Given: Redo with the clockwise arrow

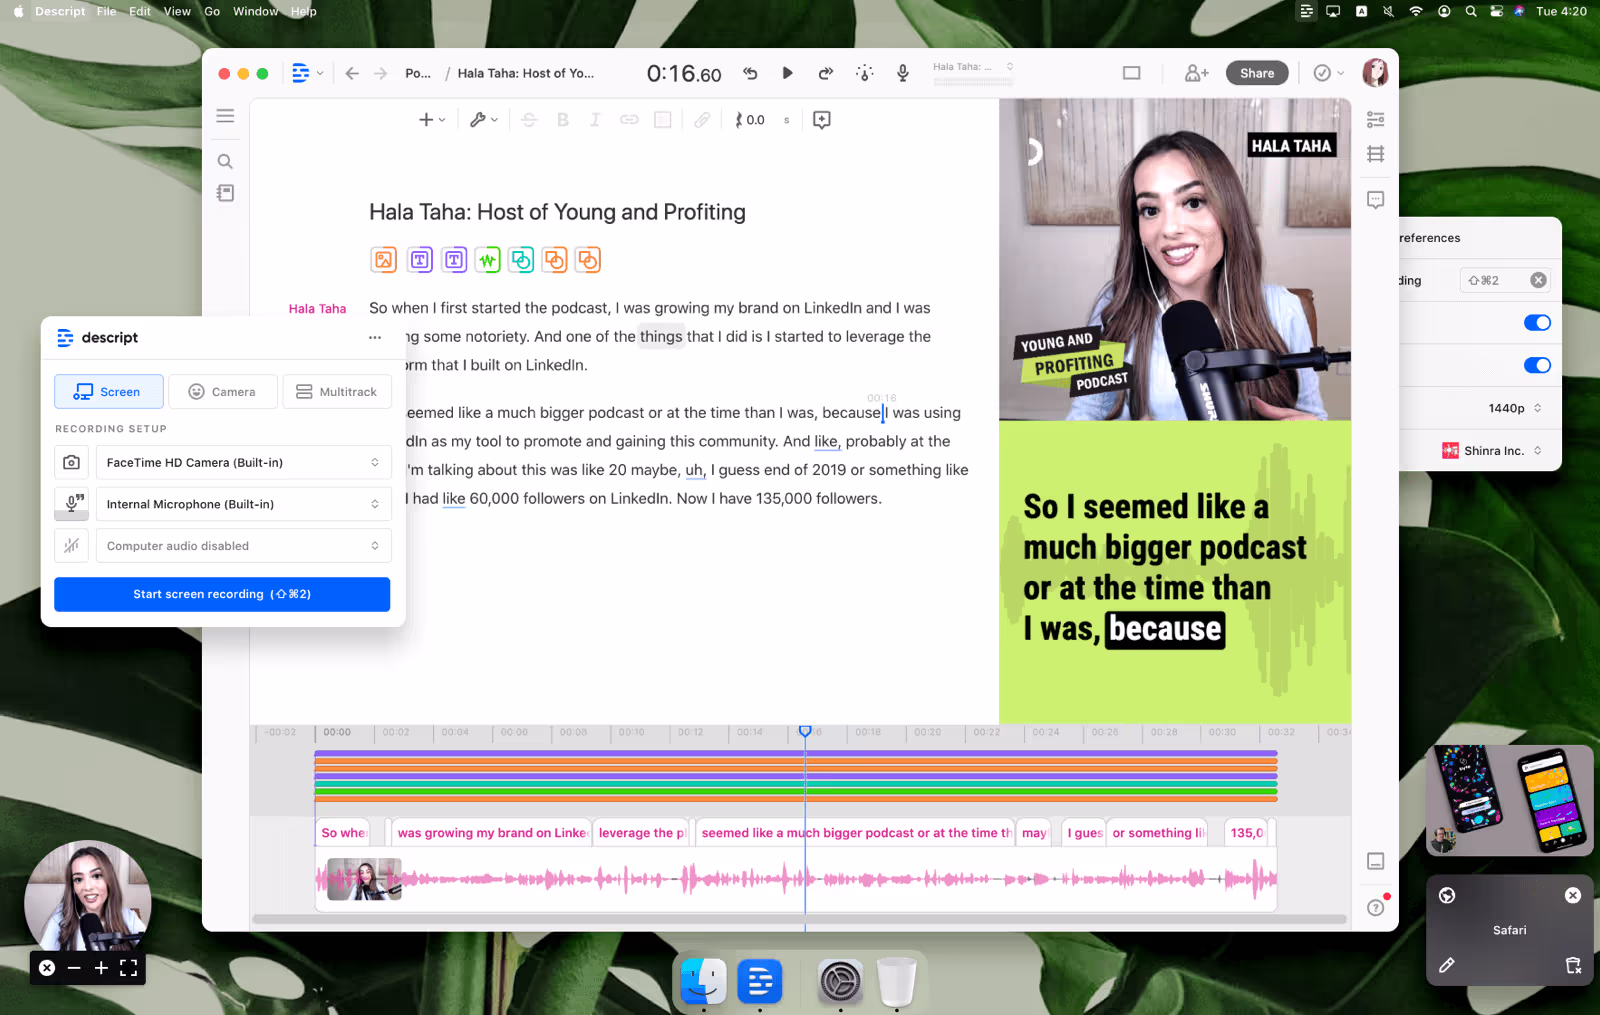Looking at the screenshot, I should tap(825, 73).
